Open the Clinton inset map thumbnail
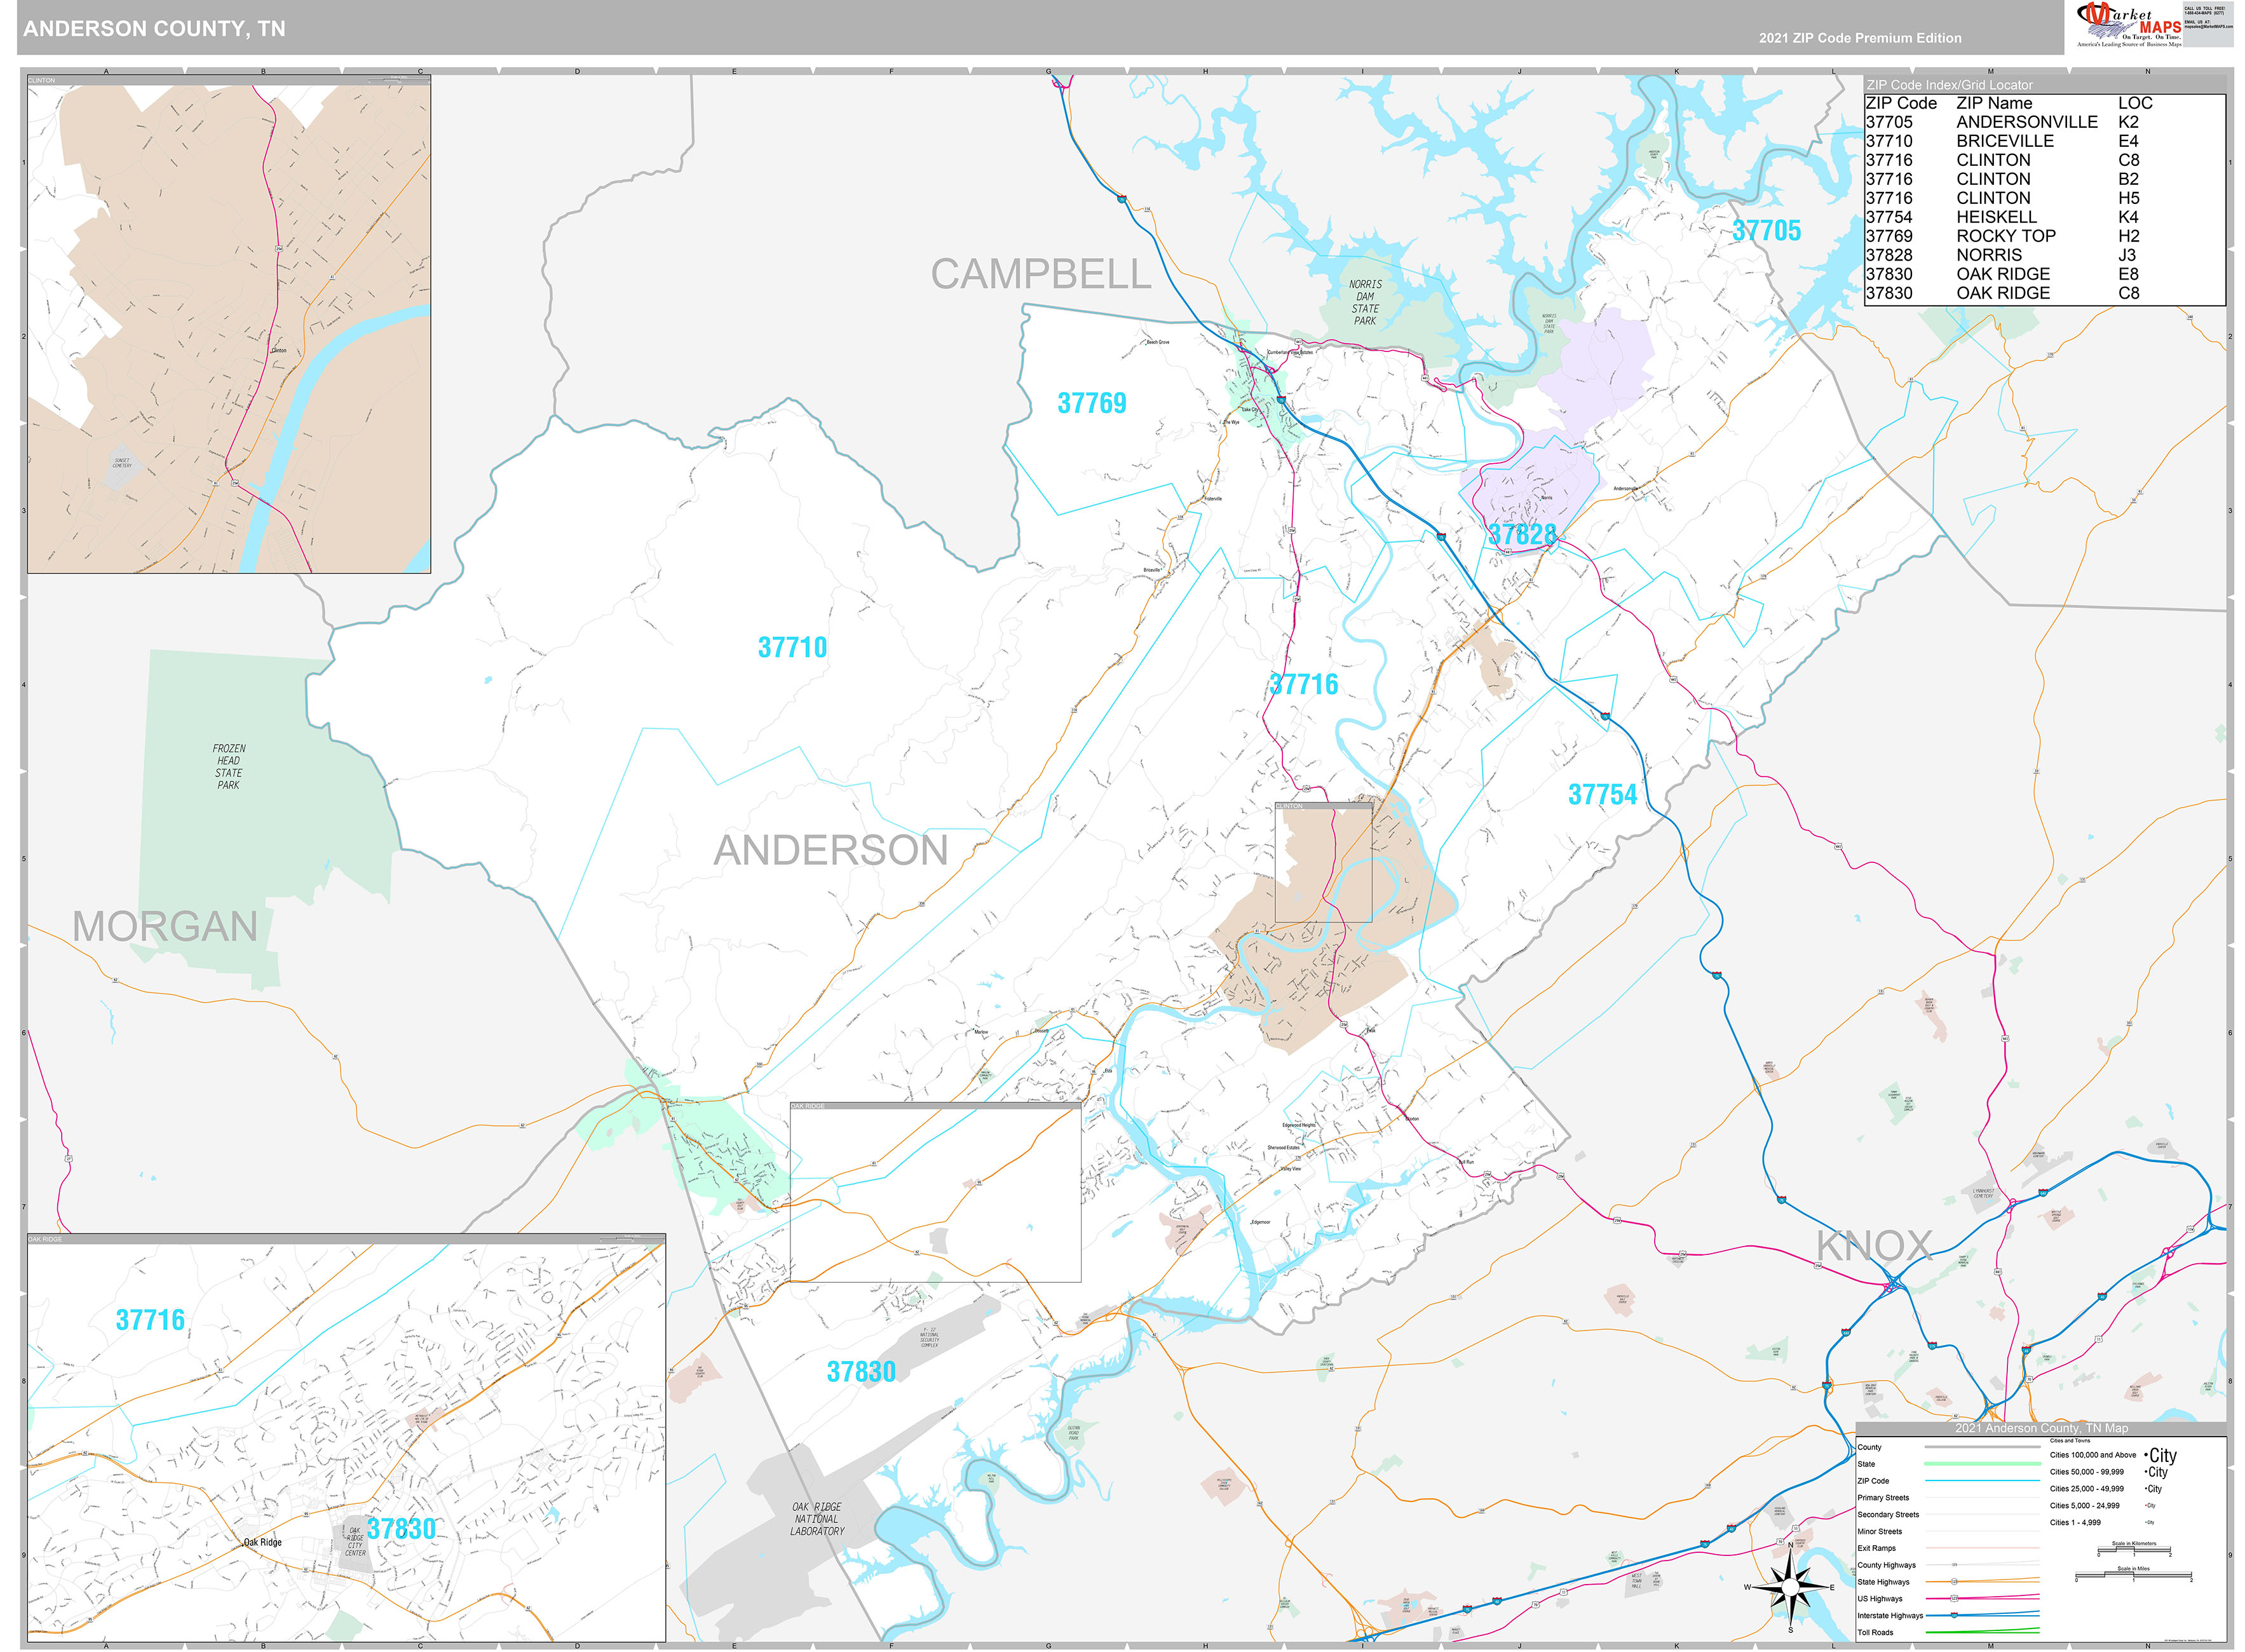 click(x=229, y=324)
